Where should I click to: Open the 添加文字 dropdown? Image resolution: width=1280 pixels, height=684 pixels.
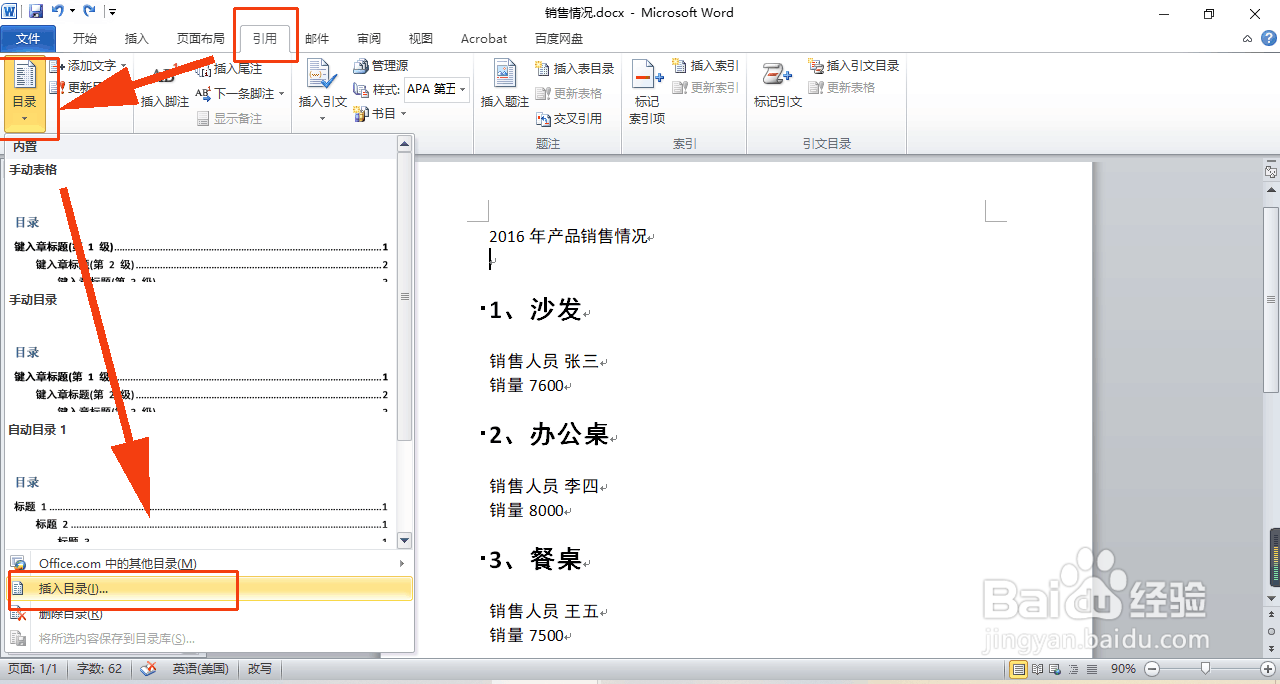coord(89,66)
